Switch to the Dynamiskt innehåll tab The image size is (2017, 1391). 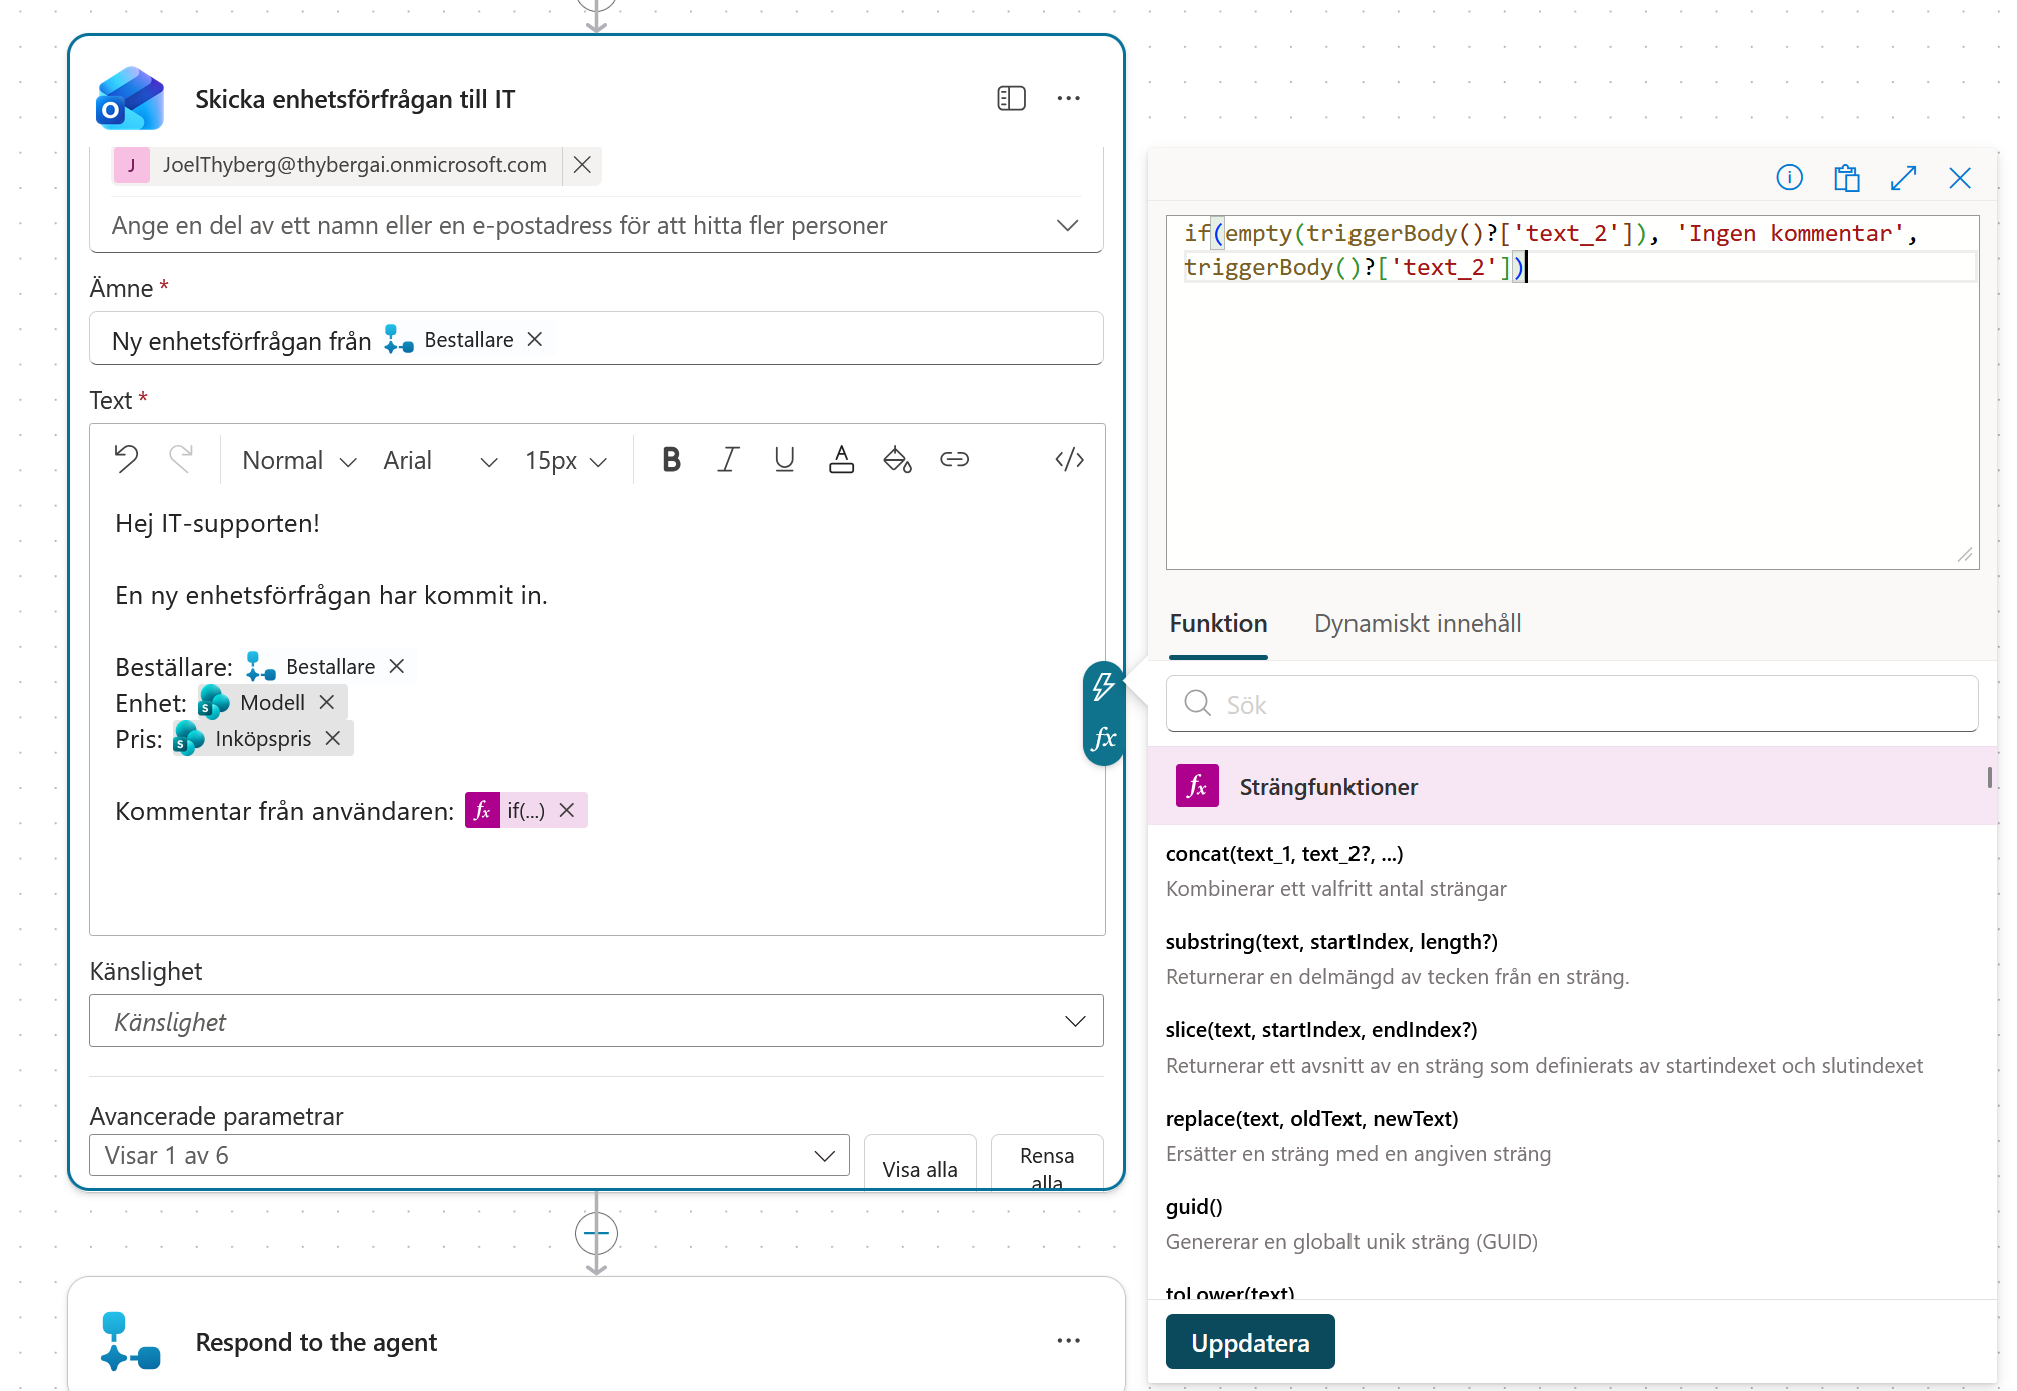pyautogui.click(x=1417, y=623)
